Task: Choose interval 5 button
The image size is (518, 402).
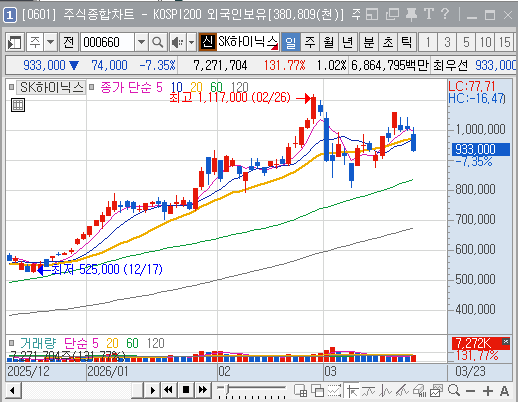Action: [x=466, y=42]
